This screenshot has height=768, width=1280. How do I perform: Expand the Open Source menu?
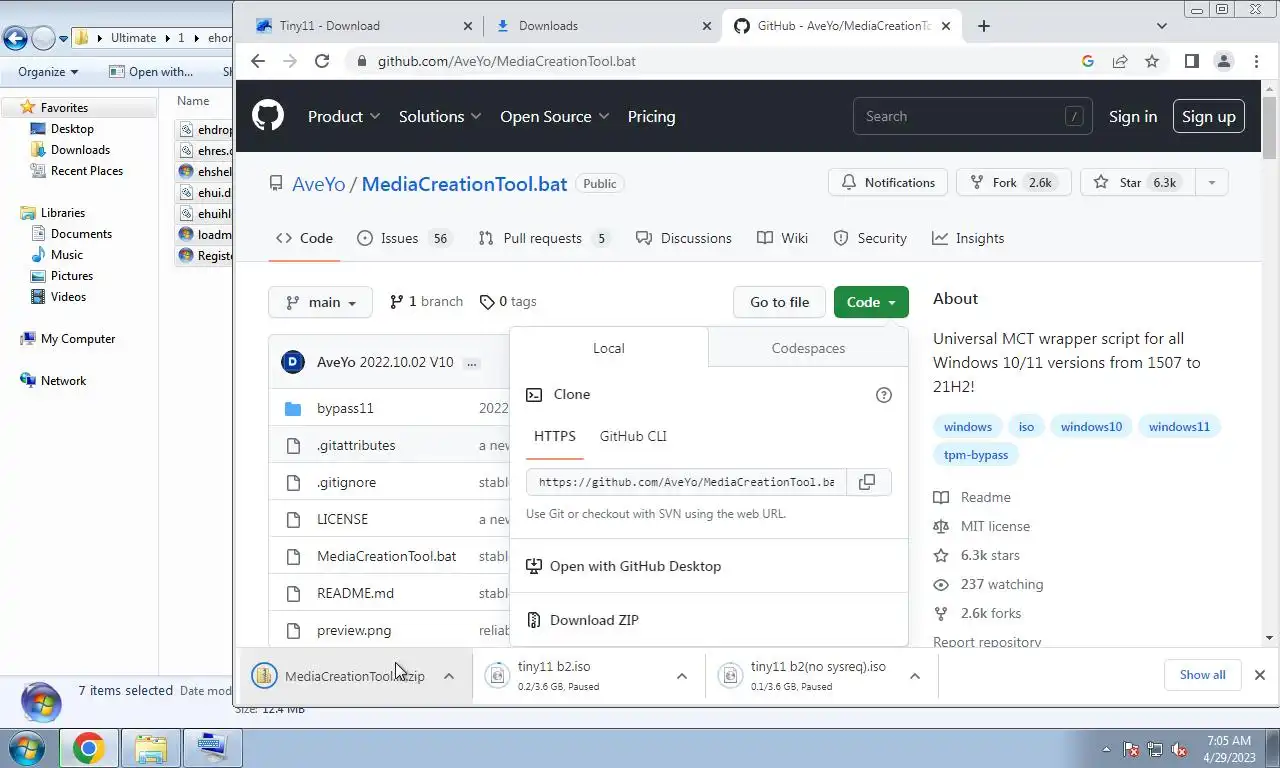(555, 116)
